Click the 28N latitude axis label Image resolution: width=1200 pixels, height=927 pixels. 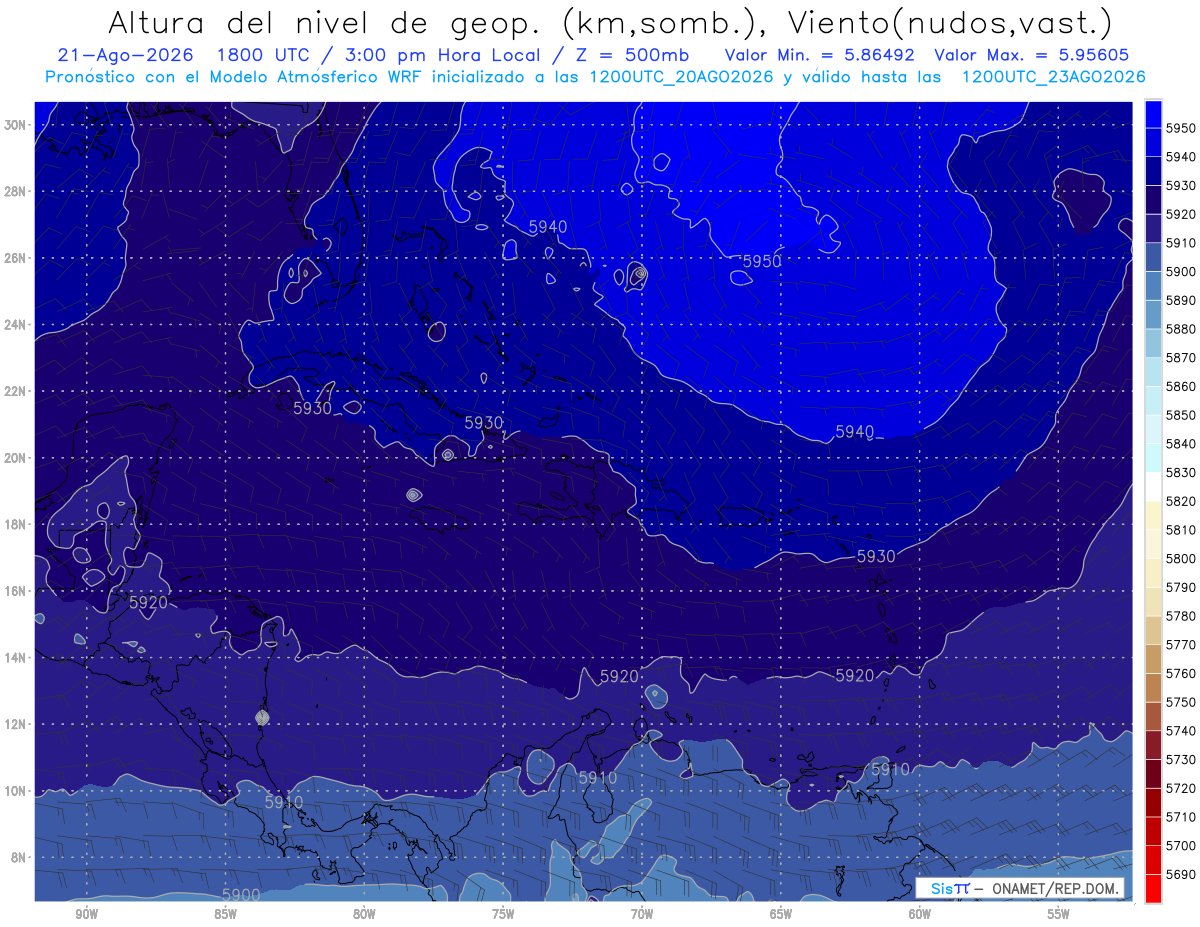click(17, 191)
